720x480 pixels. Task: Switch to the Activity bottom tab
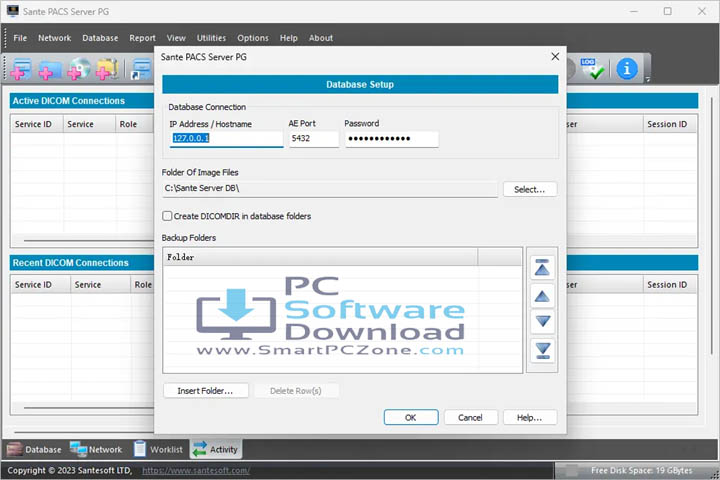point(215,449)
